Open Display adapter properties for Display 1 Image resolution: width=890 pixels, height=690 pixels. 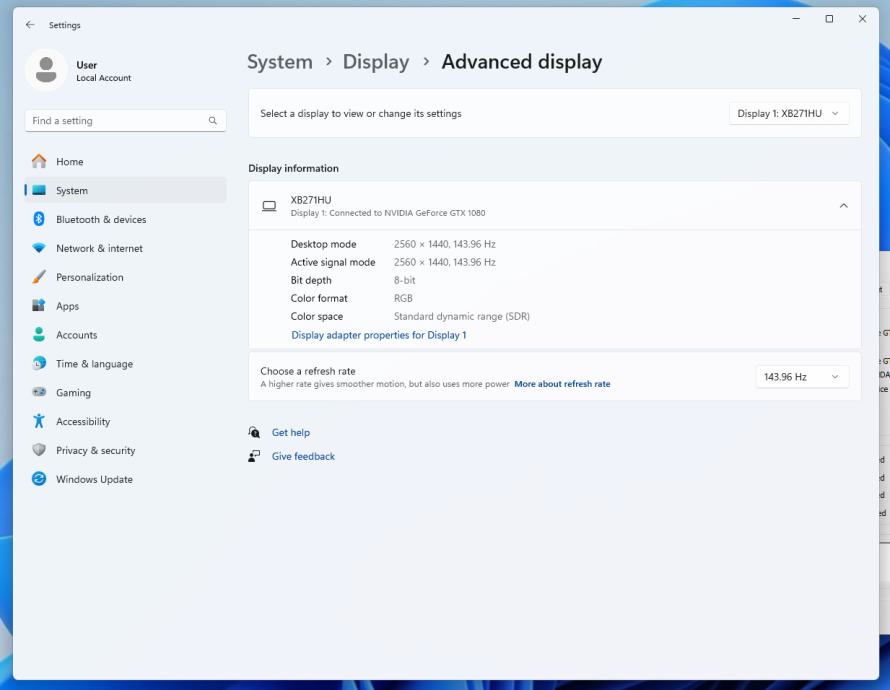378,335
